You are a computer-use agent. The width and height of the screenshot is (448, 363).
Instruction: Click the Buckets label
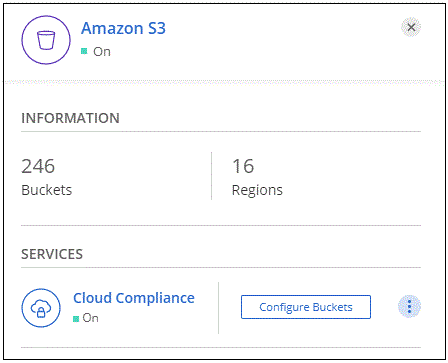(47, 190)
